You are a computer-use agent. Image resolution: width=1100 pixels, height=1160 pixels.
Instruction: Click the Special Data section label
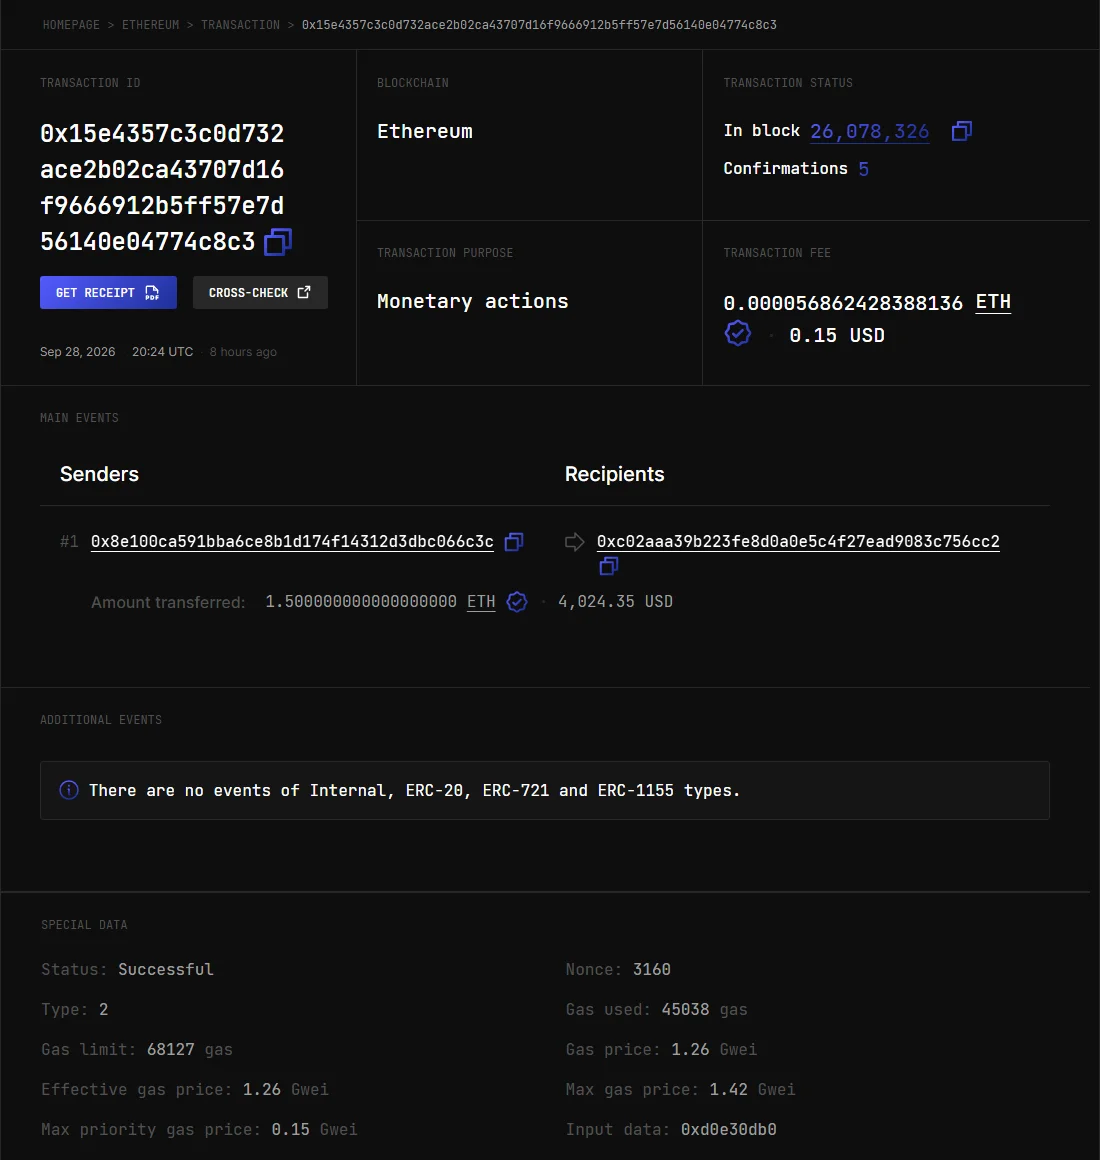(x=84, y=925)
